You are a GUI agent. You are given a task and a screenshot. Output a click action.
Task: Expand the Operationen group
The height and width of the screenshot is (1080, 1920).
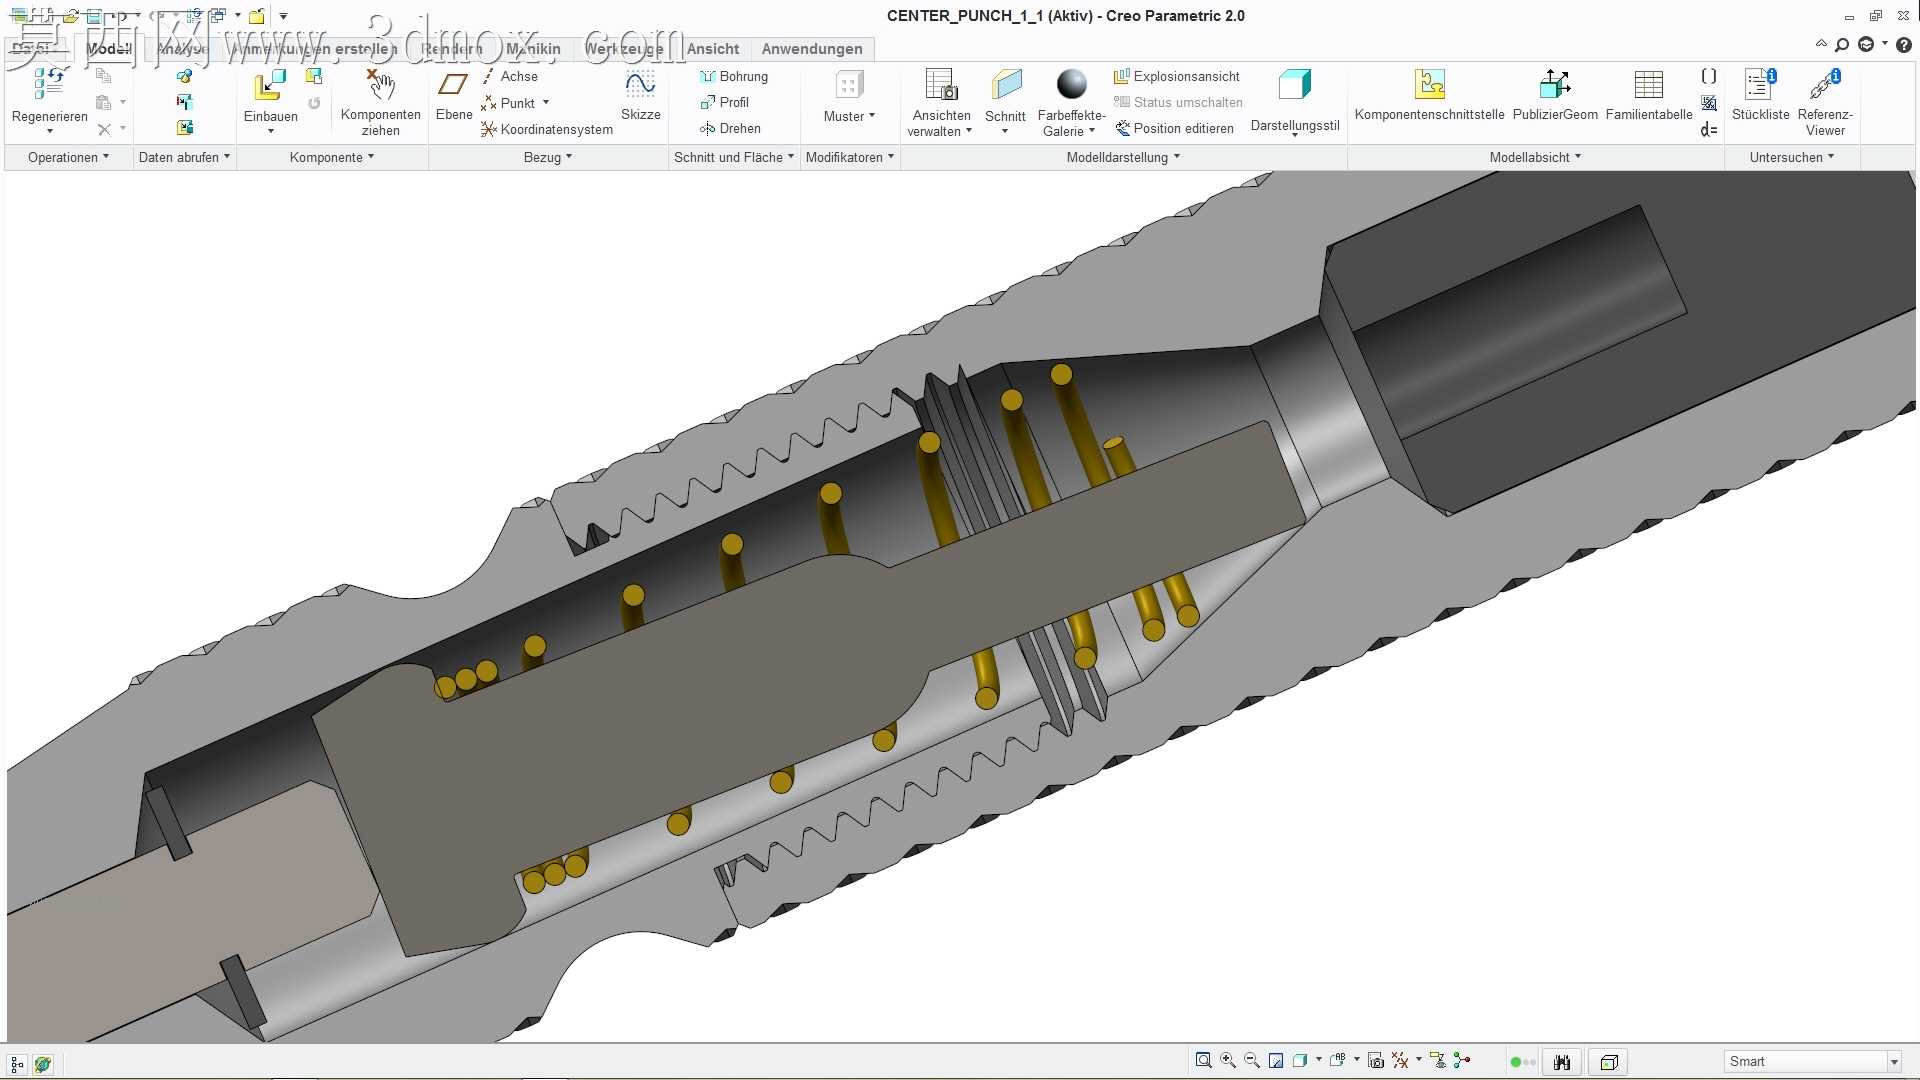click(68, 157)
